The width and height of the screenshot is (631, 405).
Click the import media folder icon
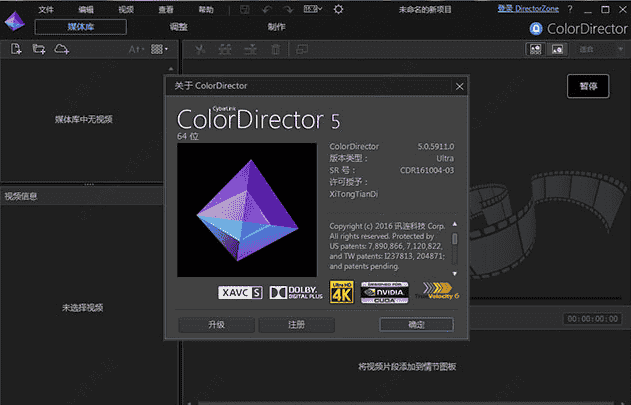pos(38,48)
